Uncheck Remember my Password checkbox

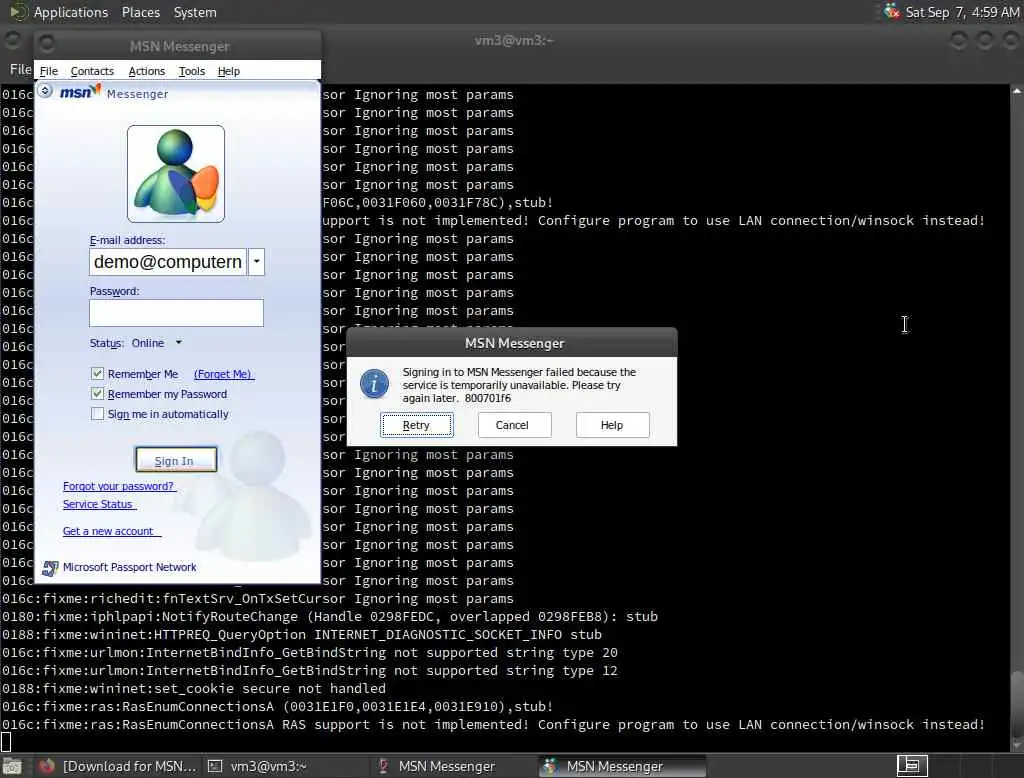[97, 394]
